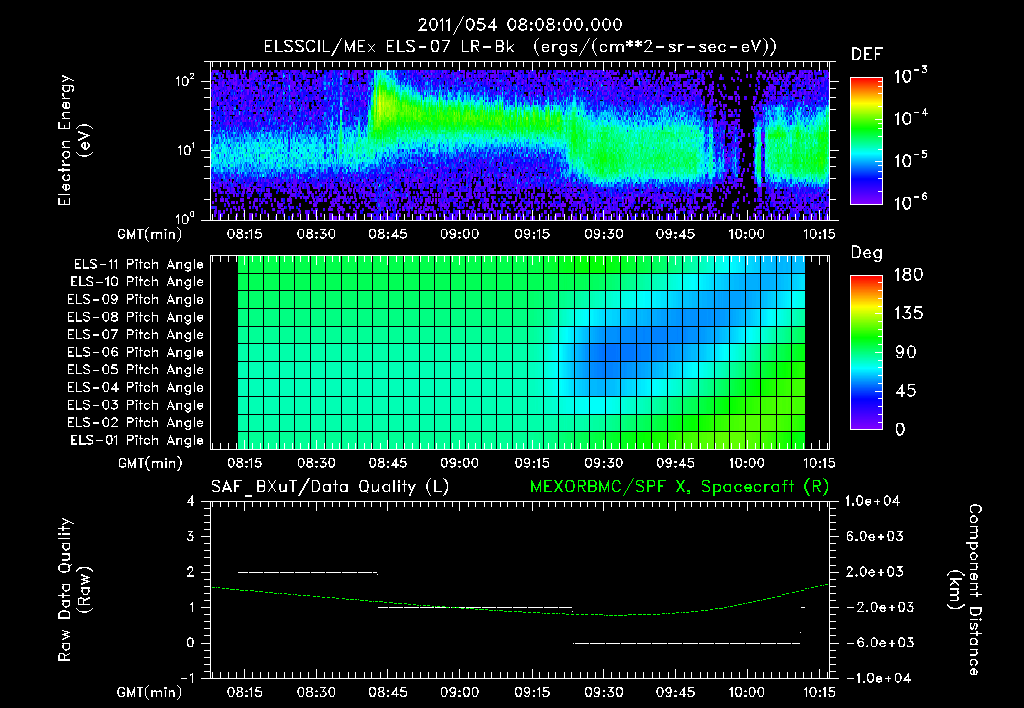Click the 'Electron Energy (eV)' axis title
Screen dimensions: 1024x708
[x=74, y=140]
